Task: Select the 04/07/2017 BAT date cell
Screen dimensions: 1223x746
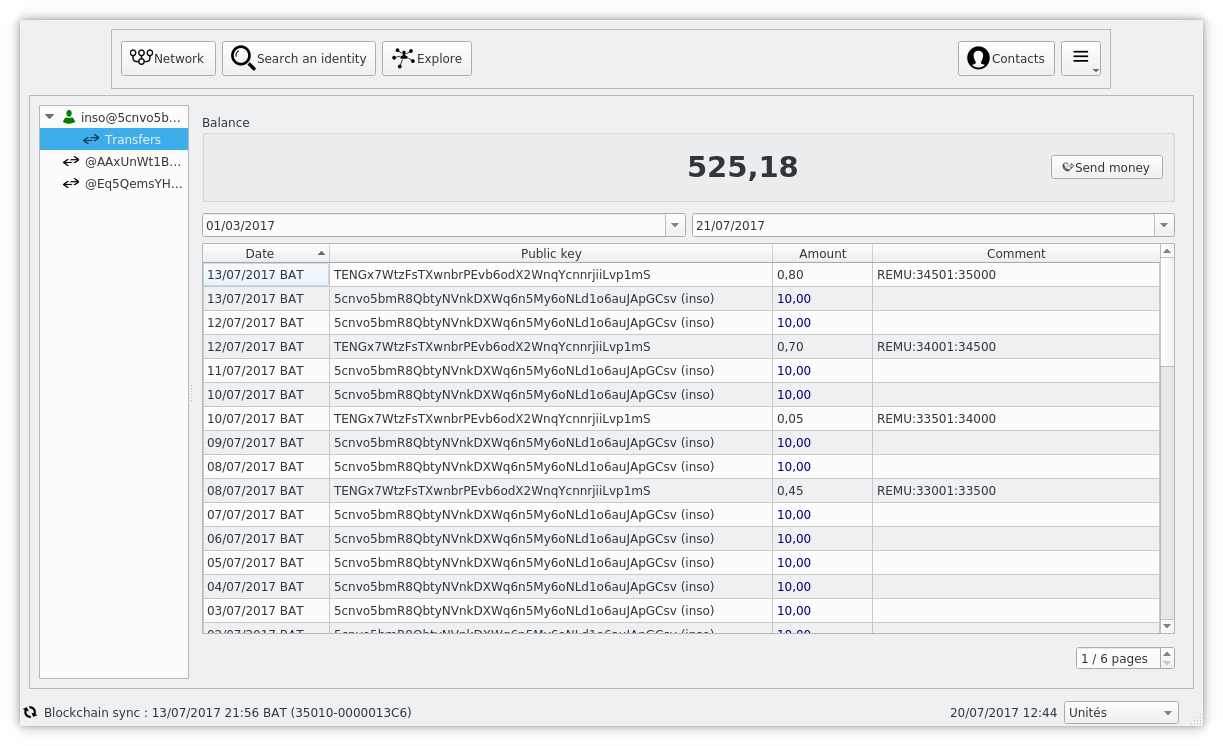Action: [x=266, y=587]
